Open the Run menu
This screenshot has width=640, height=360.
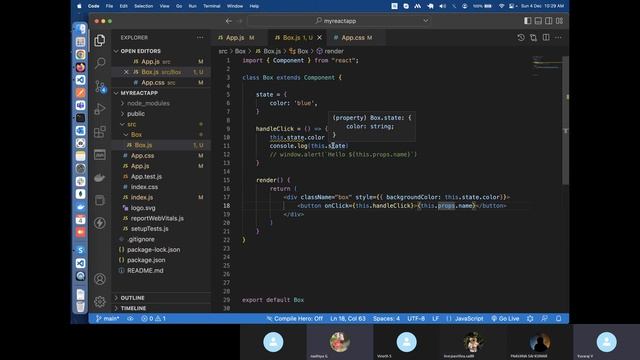(192, 6)
